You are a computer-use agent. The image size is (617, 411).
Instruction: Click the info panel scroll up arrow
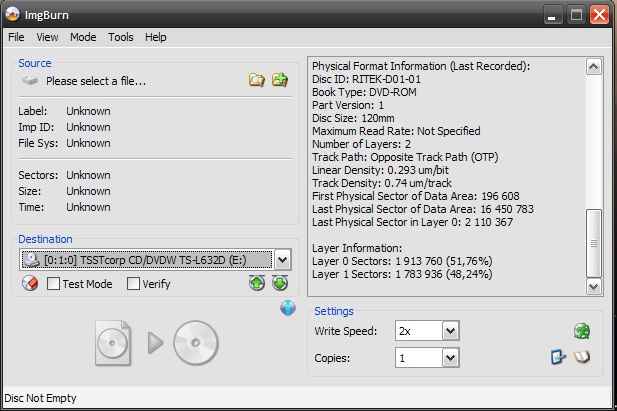click(593, 67)
